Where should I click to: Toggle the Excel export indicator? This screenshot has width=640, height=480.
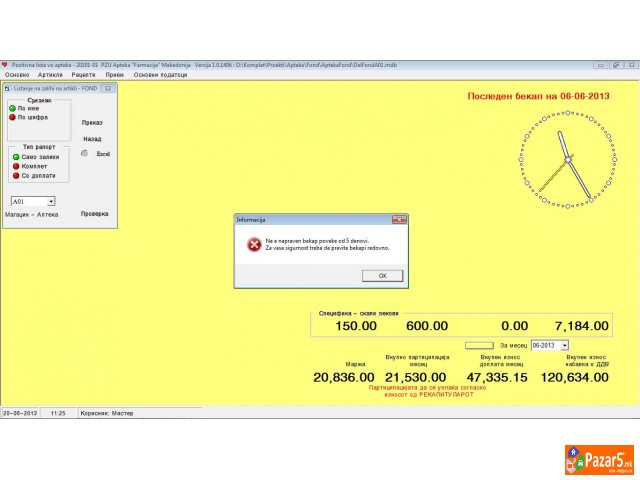point(85,154)
